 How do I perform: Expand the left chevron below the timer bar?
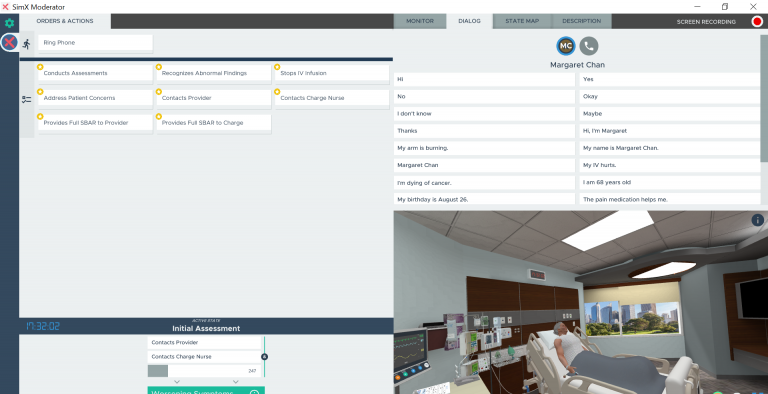(177, 382)
